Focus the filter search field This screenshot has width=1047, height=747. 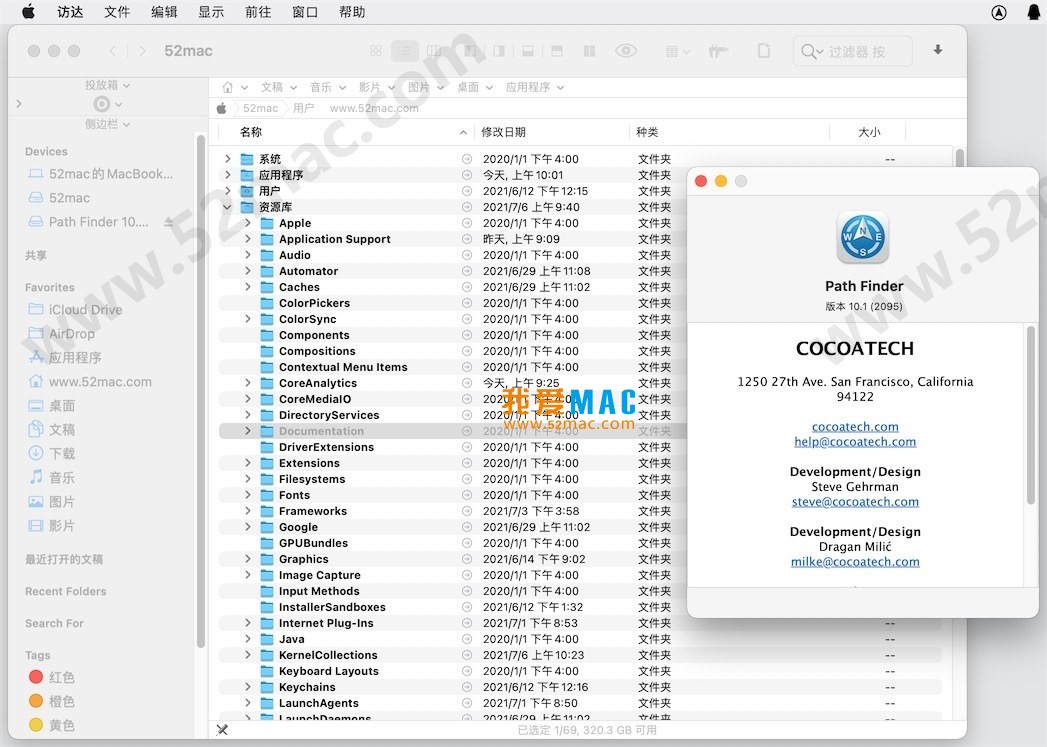click(853, 51)
